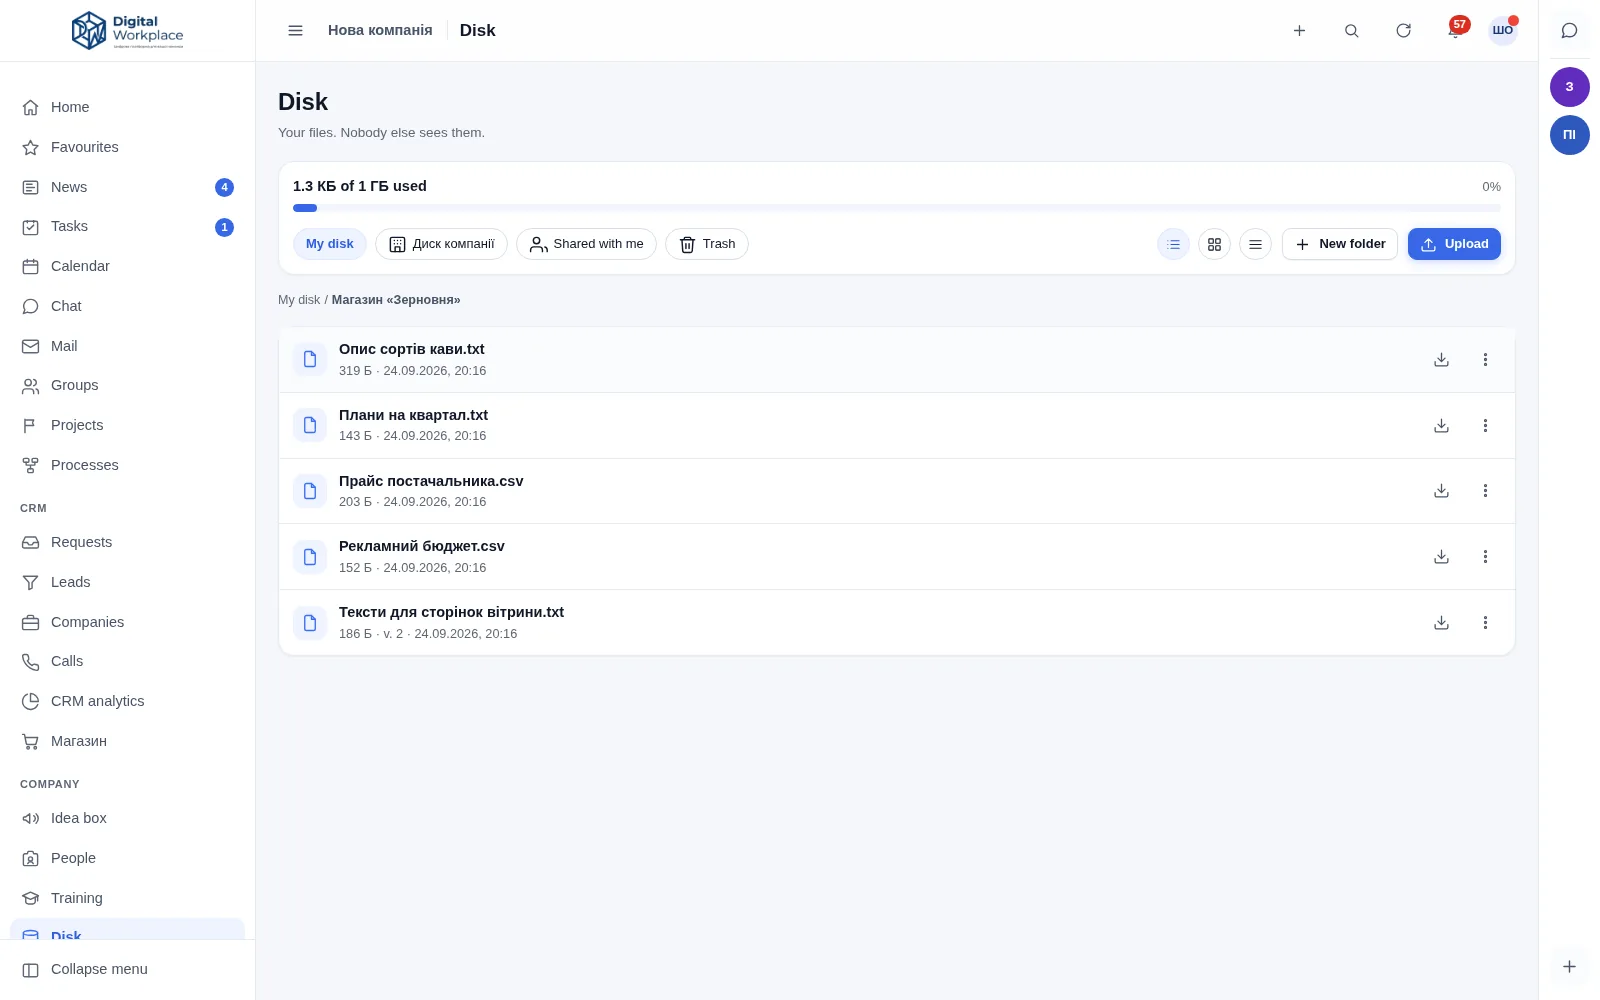Open the Диск компанії tab
1600x1000 pixels.
click(441, 244)
